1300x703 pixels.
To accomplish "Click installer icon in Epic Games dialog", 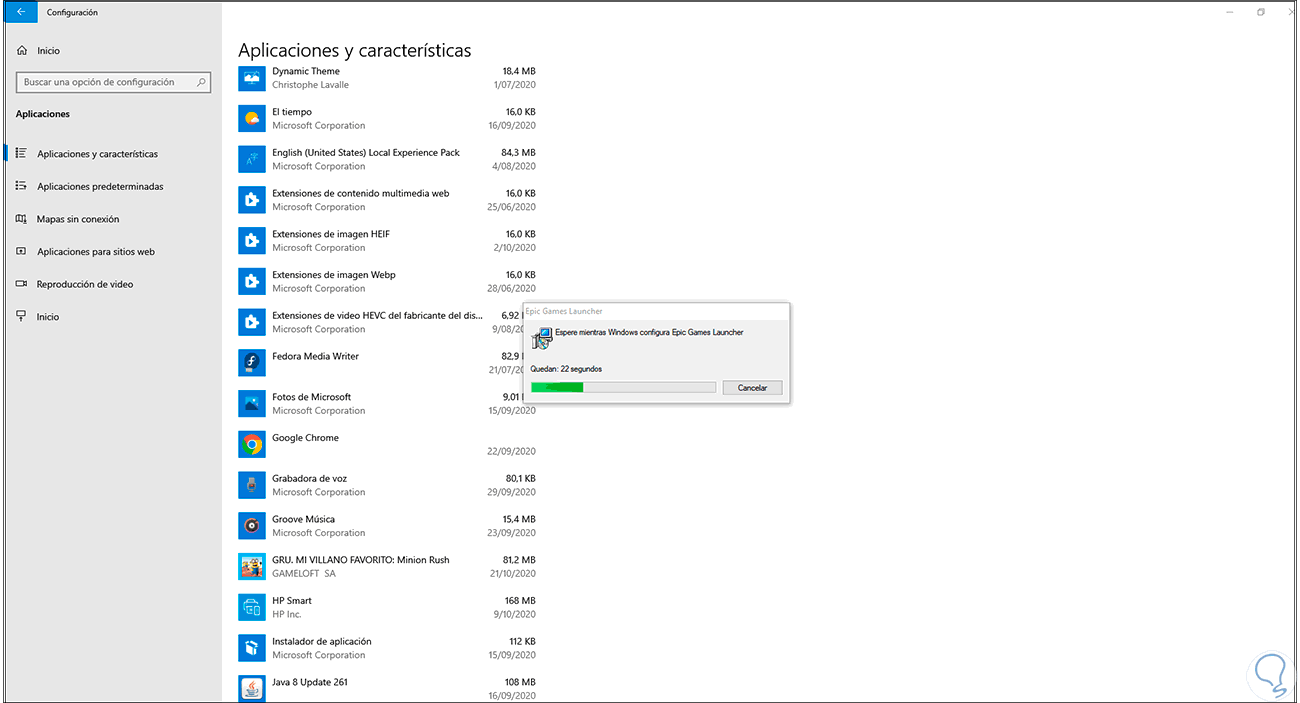I will click(x=542, y=338).
